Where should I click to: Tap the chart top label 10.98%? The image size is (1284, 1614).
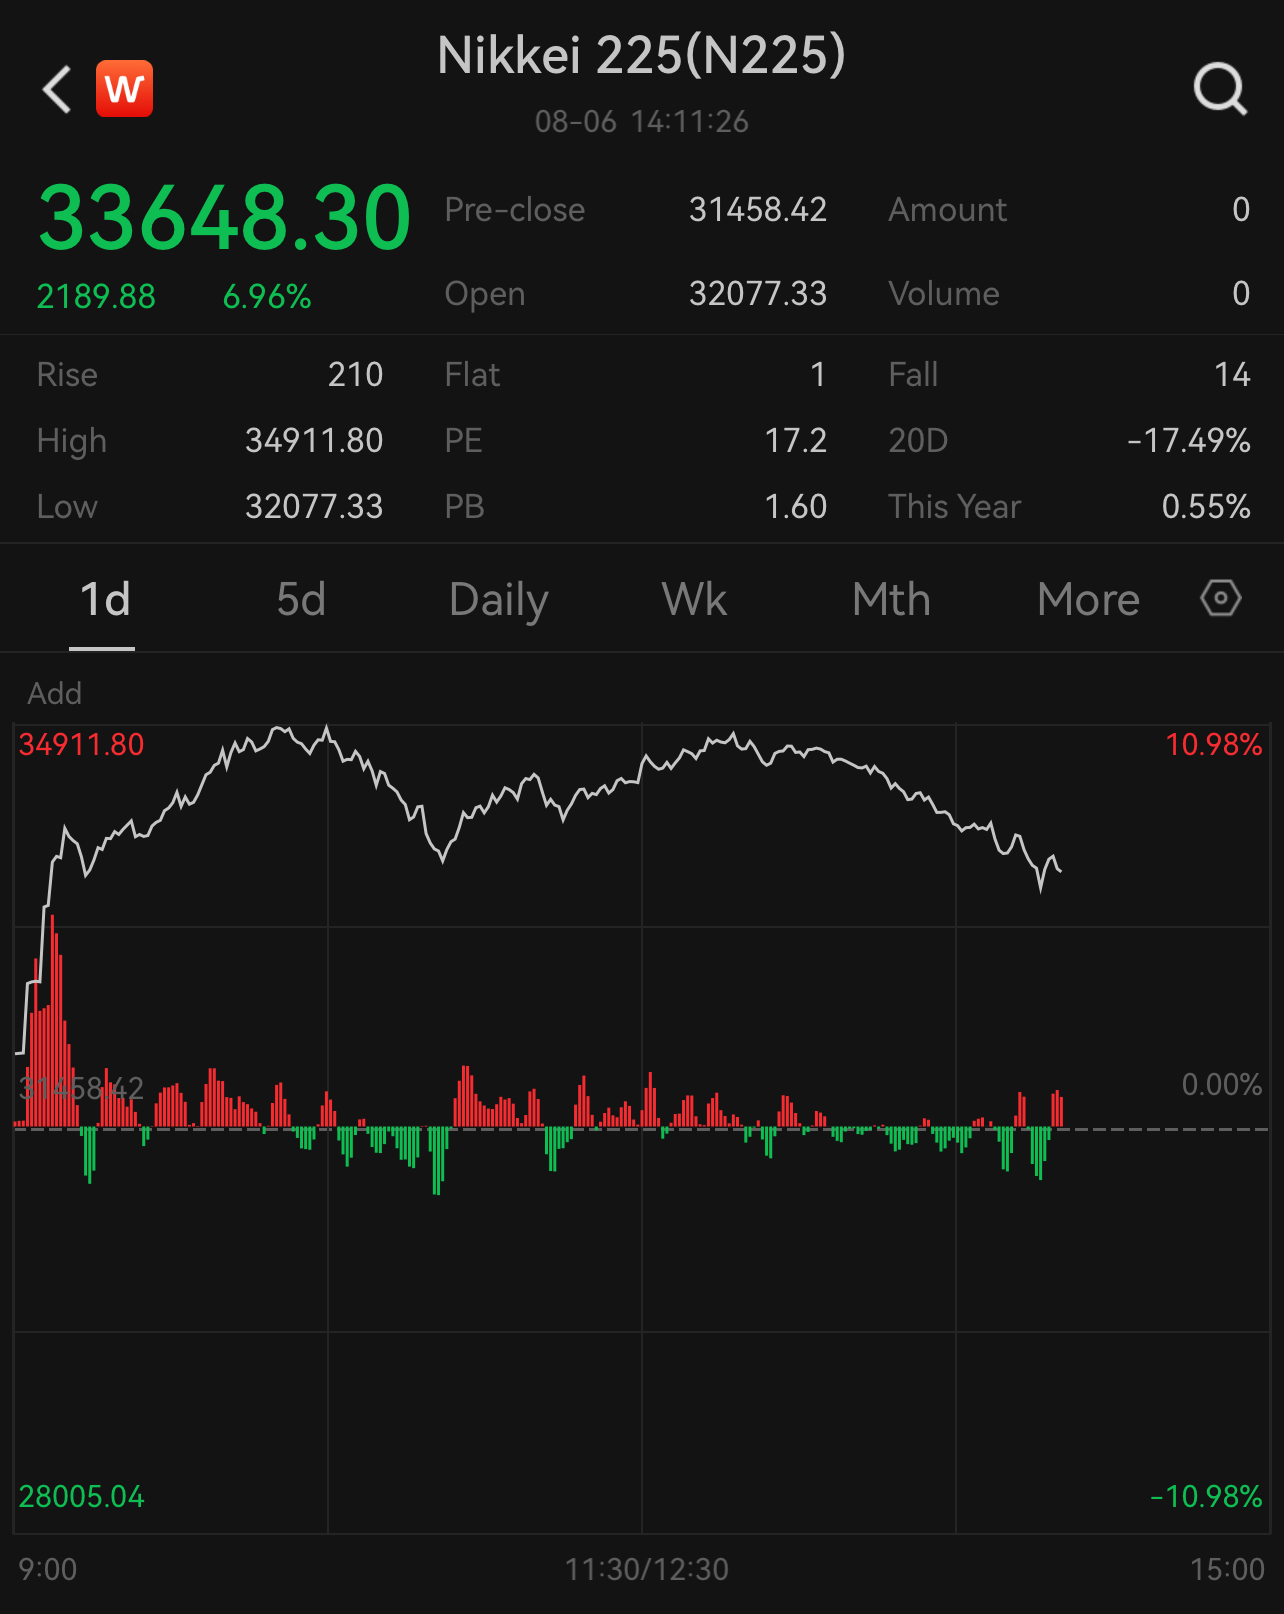(1214, 745)
